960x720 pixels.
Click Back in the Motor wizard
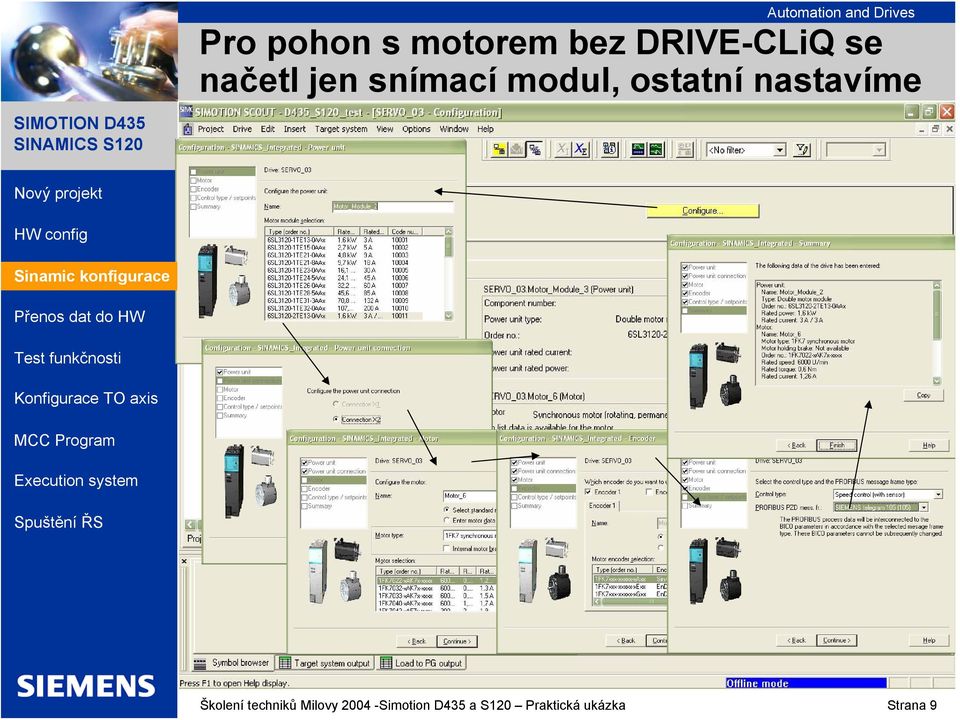(x=416, y=641)
